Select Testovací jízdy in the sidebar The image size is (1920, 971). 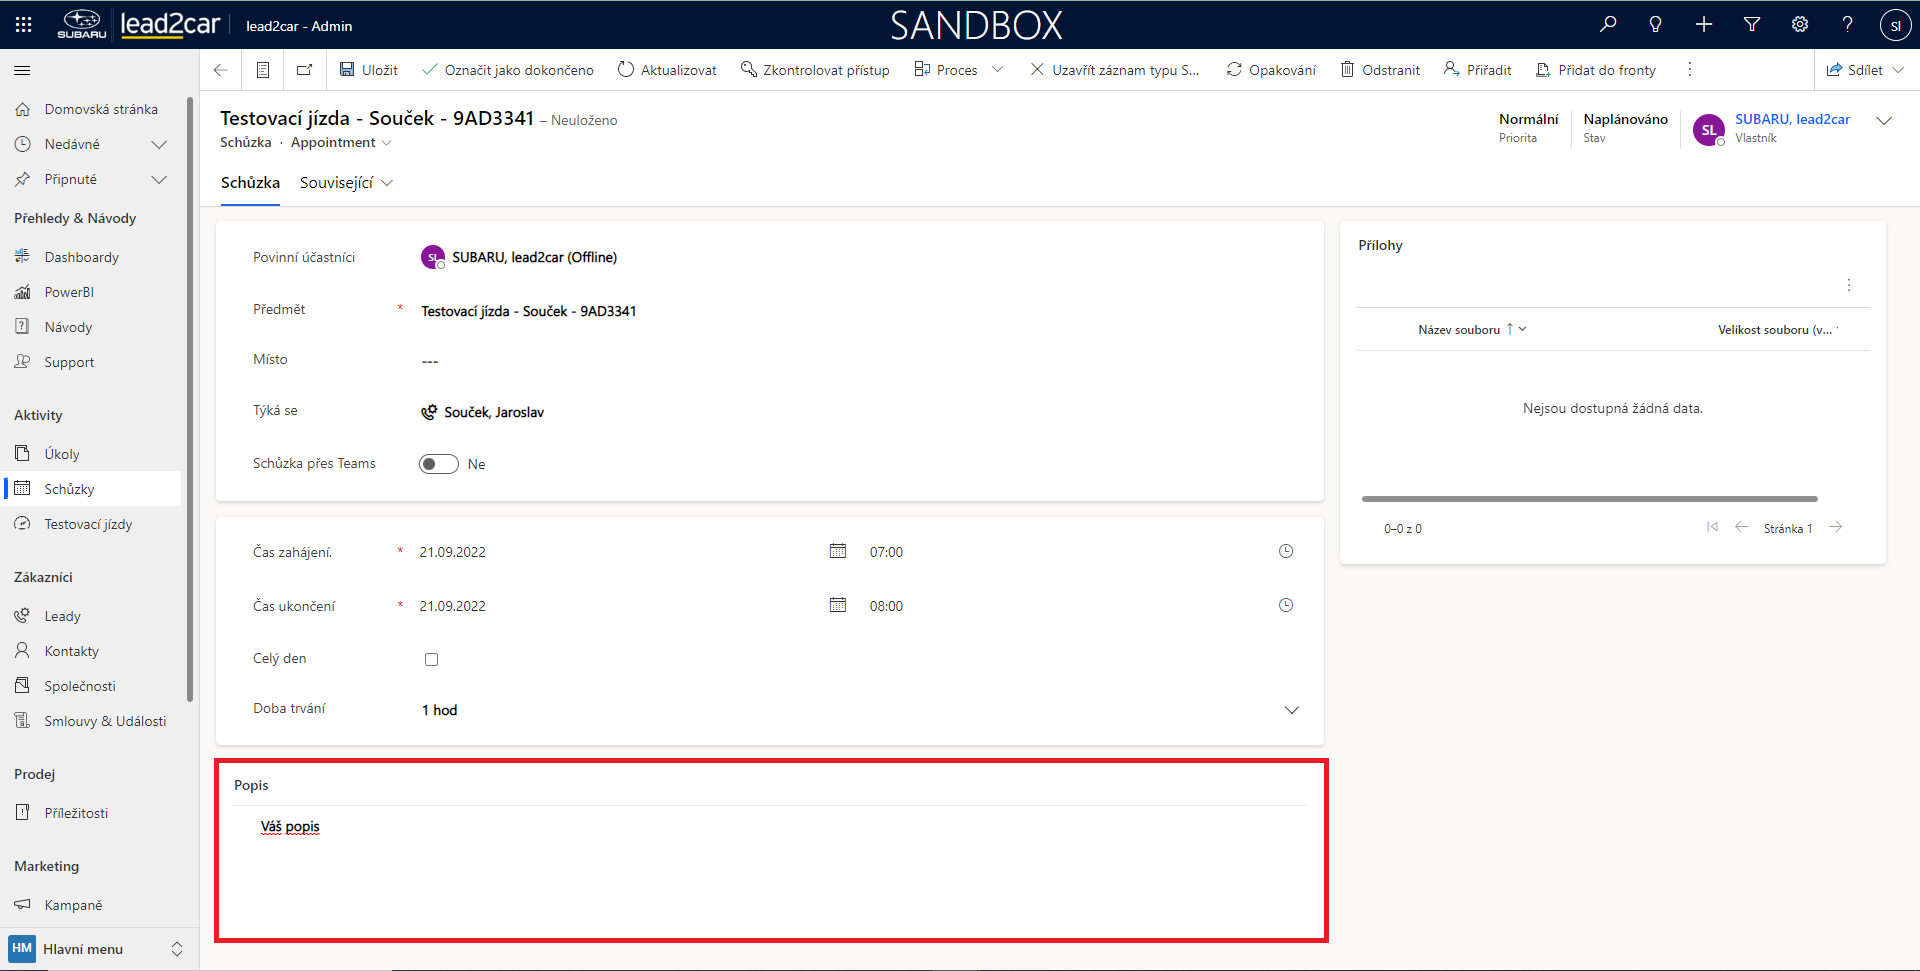point(88,524)
